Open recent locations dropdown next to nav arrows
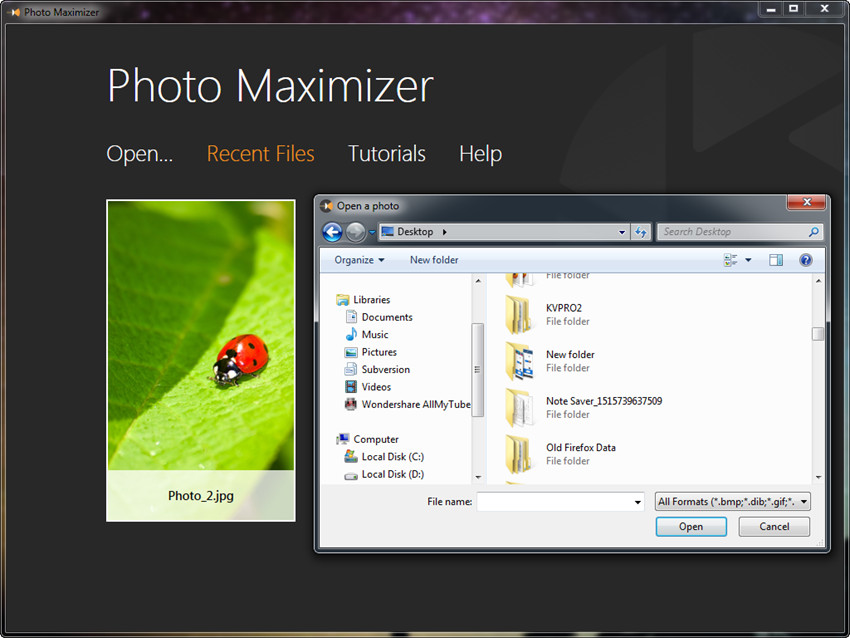This screenshot has width=850, height=638. click(372, 232)
